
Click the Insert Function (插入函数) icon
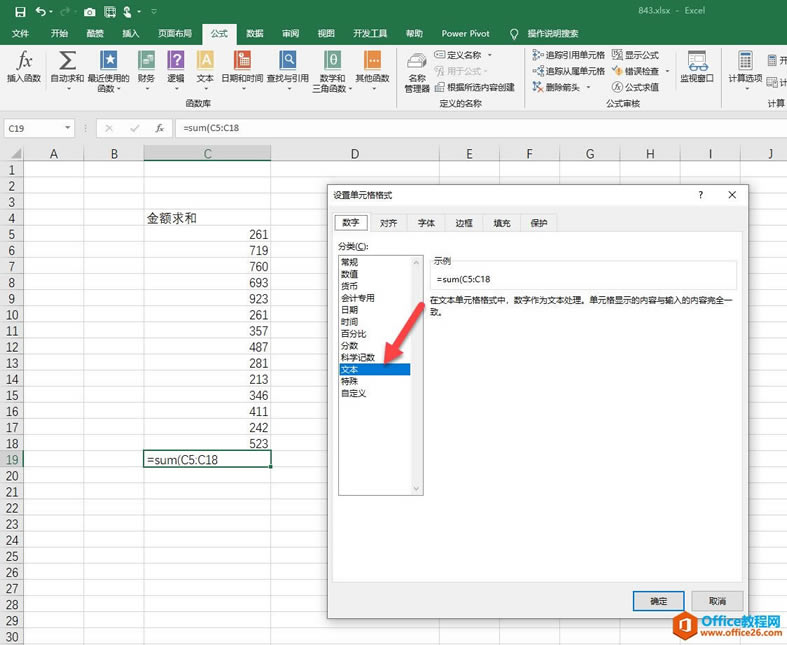click(x=24, y=67)
